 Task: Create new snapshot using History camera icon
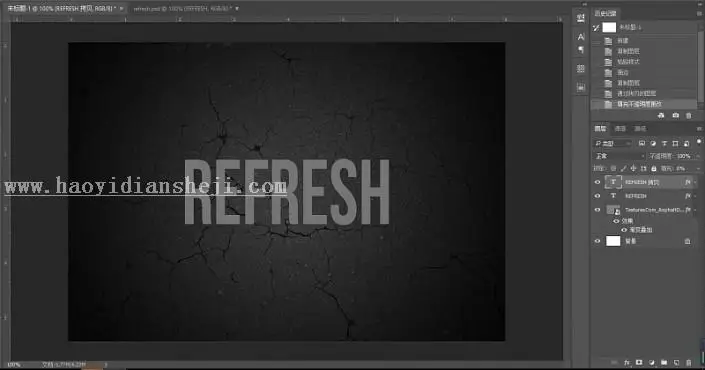click(x=675, y=116)
